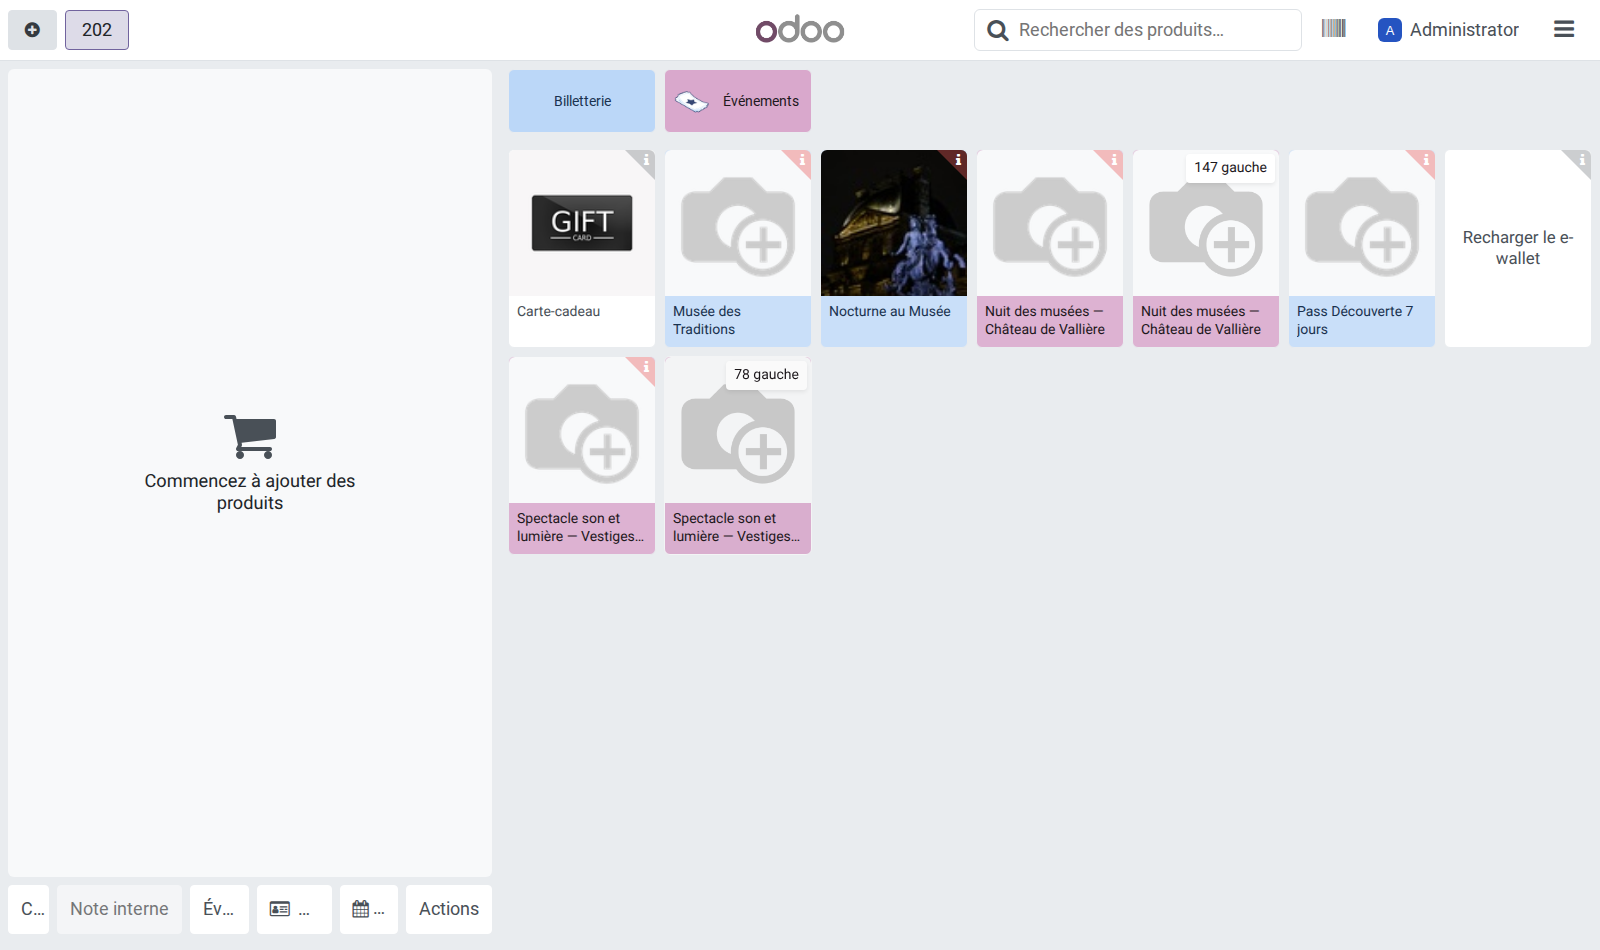Open the Administrator user name
The width and height of the screenshot is (1600, 950).
point(1464,30)
